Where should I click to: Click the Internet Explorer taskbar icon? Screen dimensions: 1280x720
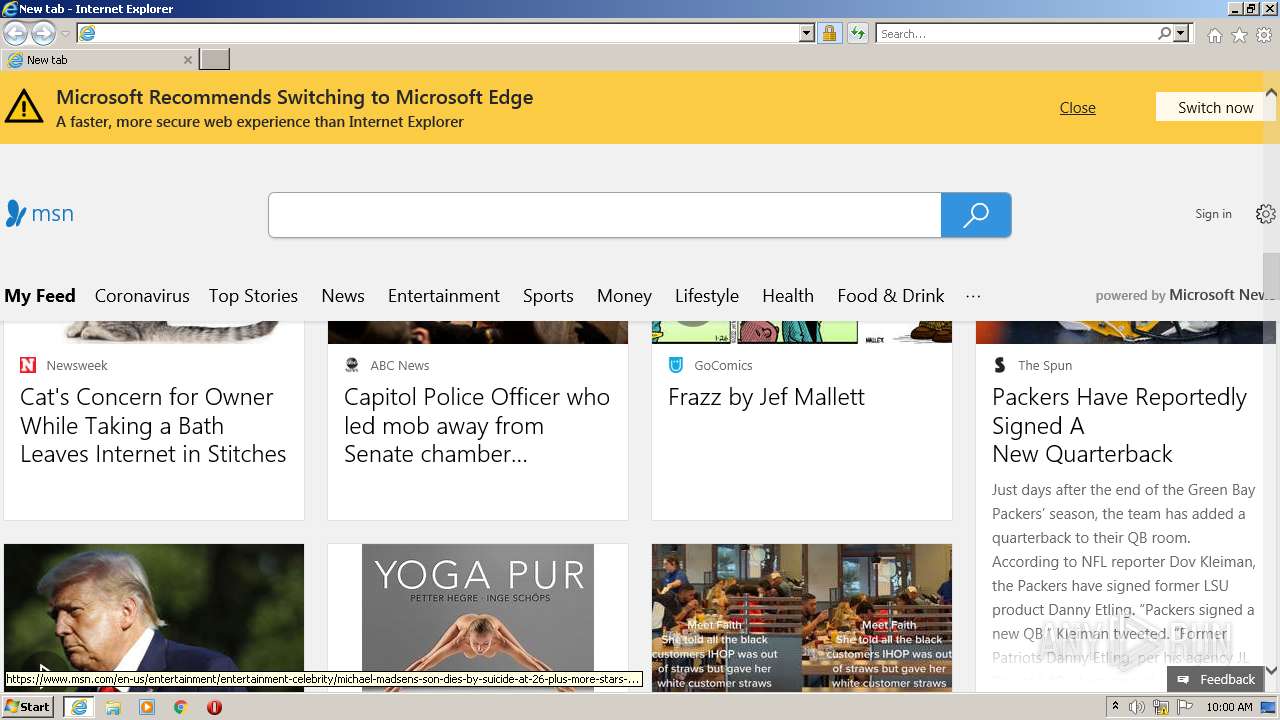79,707
